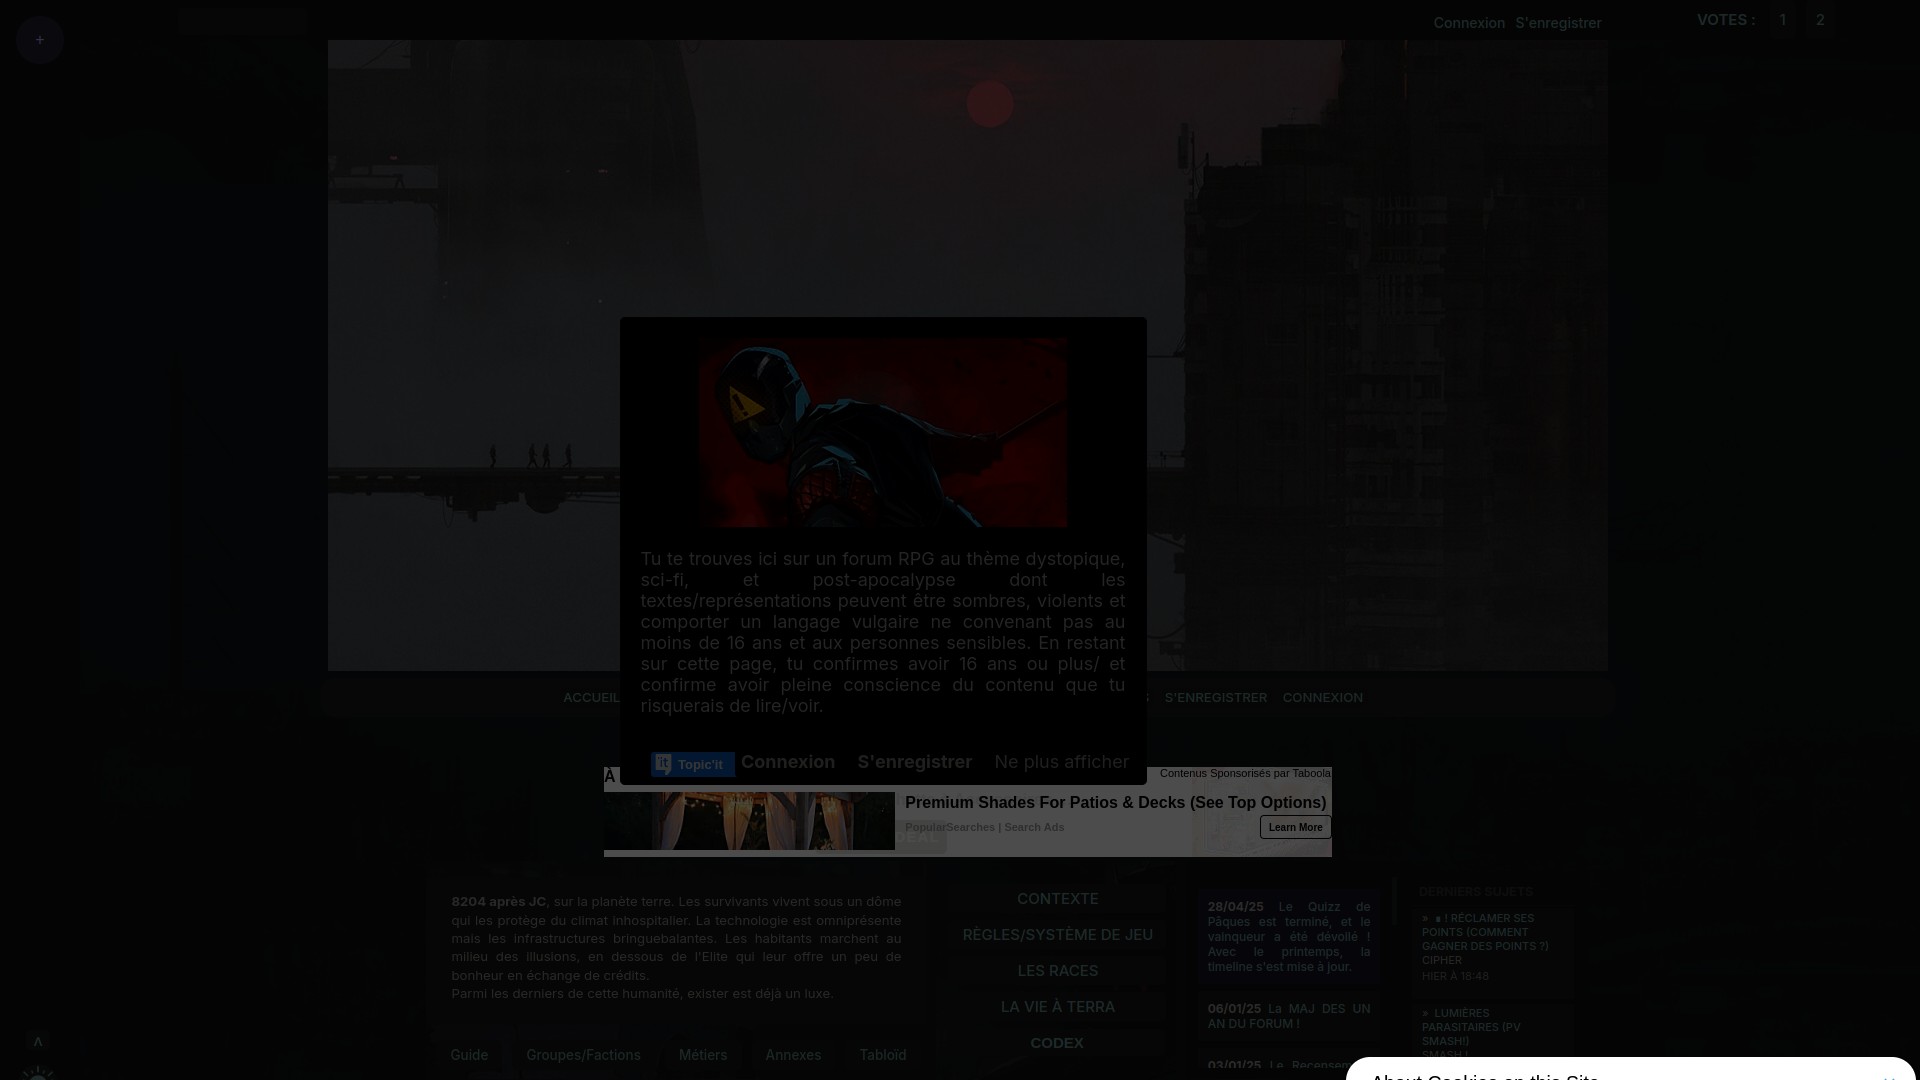Viewport: 1920px width, 1080px height.
Task: Open S'ENREGISTRER in the navigation bar
Action: pyautogui.click(x=1215, y=698)
